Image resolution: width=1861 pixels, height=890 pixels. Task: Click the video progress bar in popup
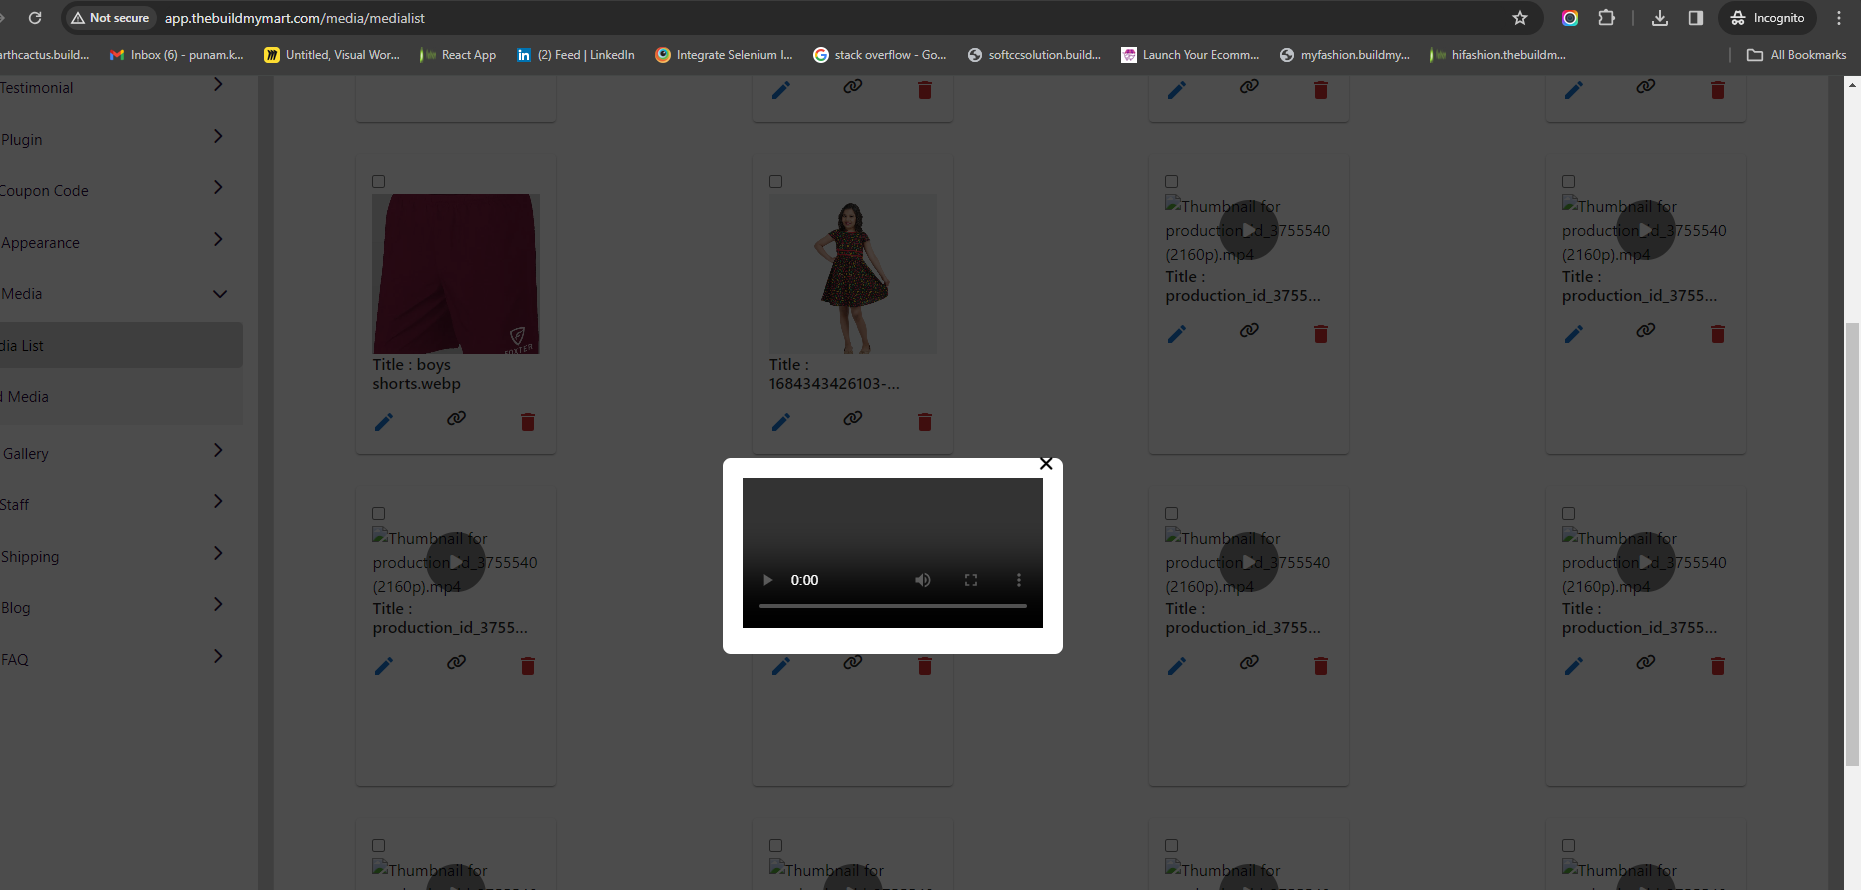point(893,606)
